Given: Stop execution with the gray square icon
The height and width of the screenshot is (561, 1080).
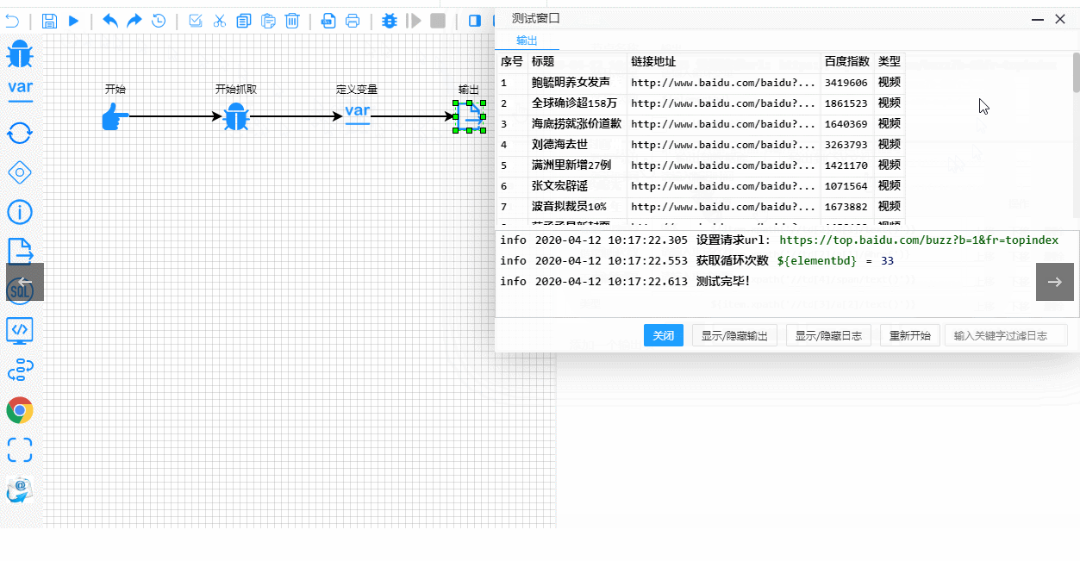Looking at the screenshot, I should (437, 21).
